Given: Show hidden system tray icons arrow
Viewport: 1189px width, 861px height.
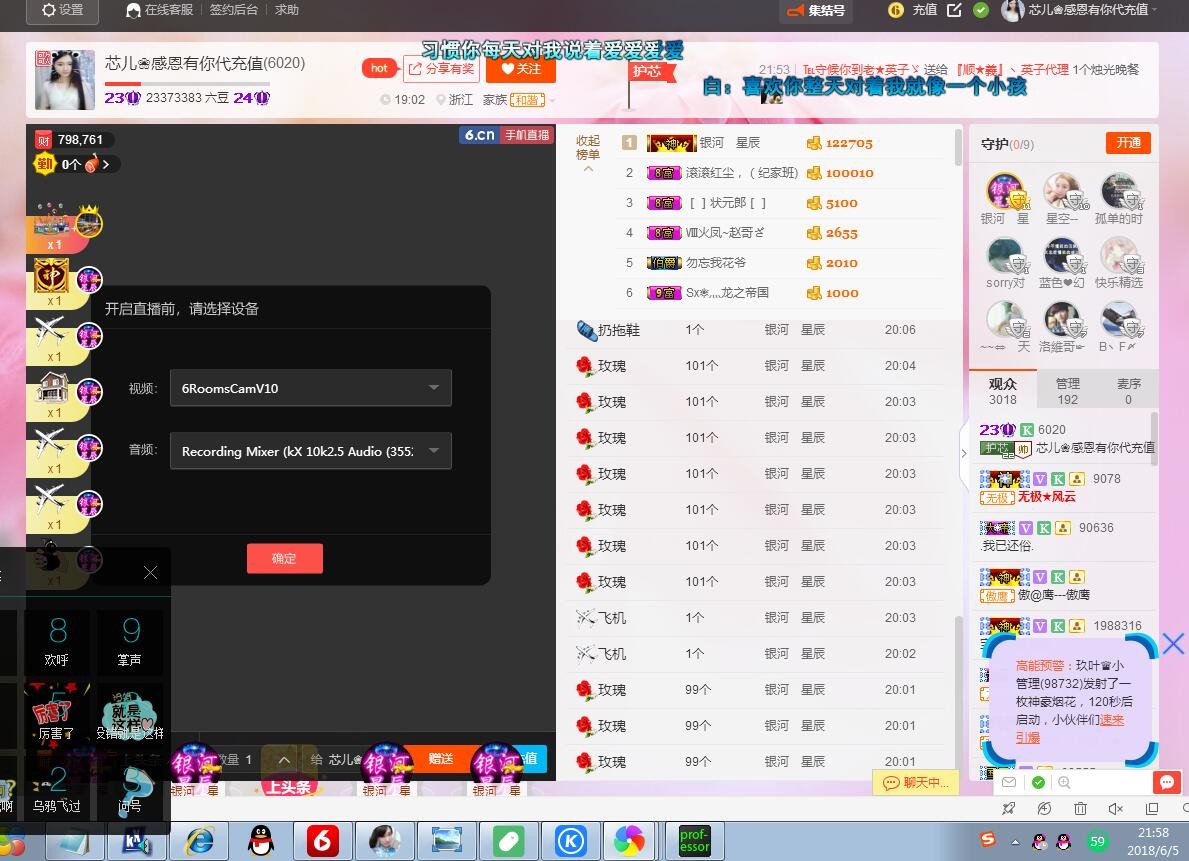Looking at the screenshot, I should 1015,841.
